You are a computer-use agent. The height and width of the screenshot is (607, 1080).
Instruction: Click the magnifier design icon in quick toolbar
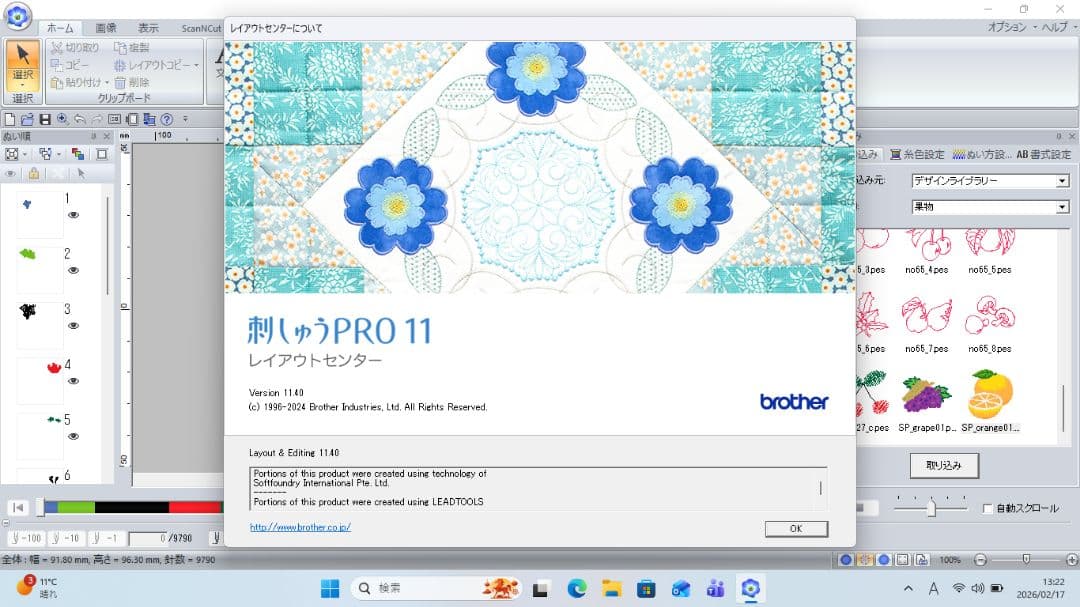(62, 119)
